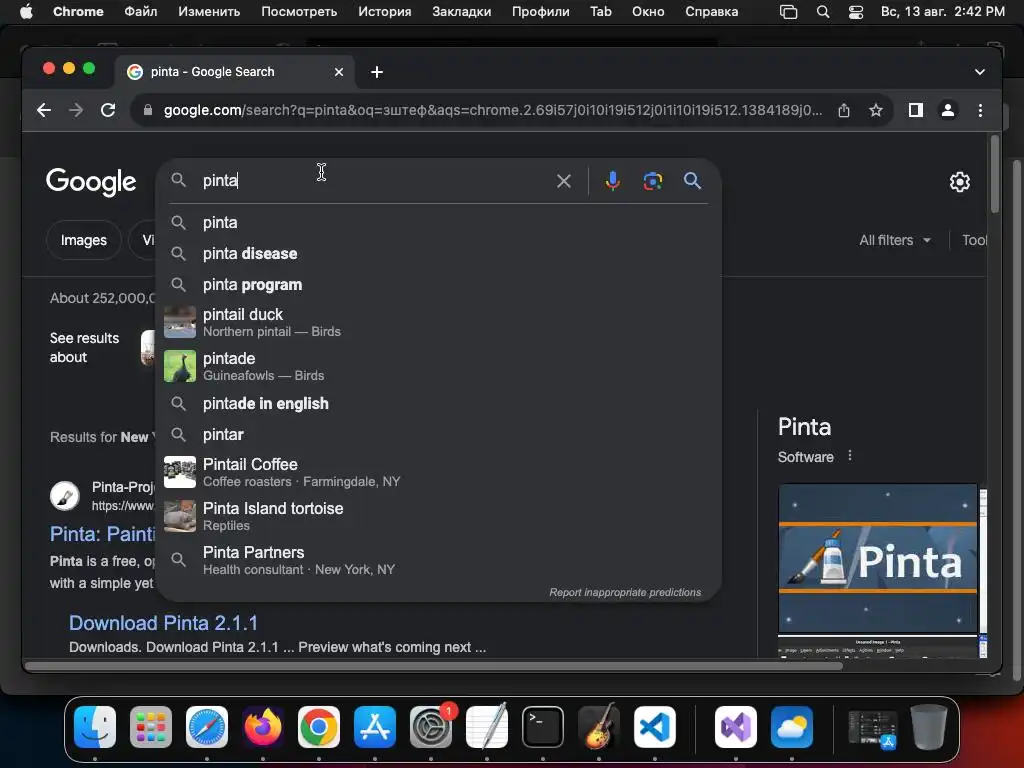Clear the search box with the X icon
The width and height of the screenshot is (1024, 768).
point(564,181)
